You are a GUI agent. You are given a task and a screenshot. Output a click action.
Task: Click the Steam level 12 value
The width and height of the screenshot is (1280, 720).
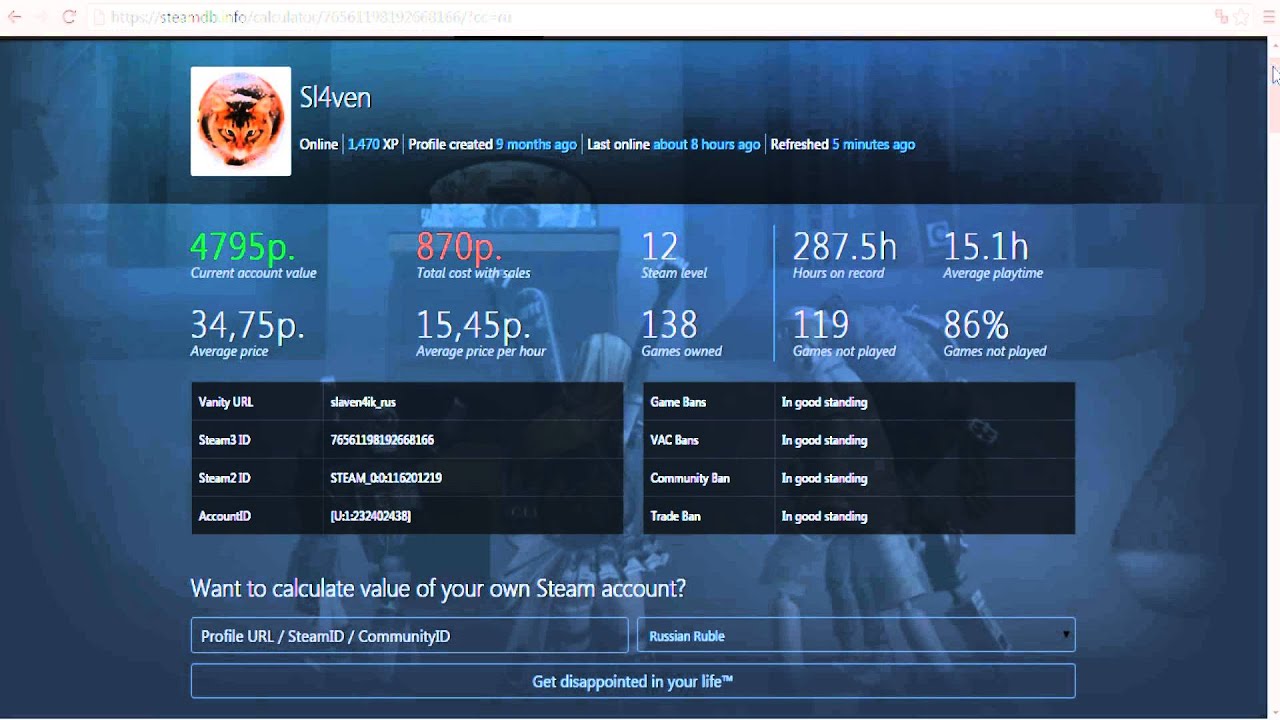pos(660,246)
